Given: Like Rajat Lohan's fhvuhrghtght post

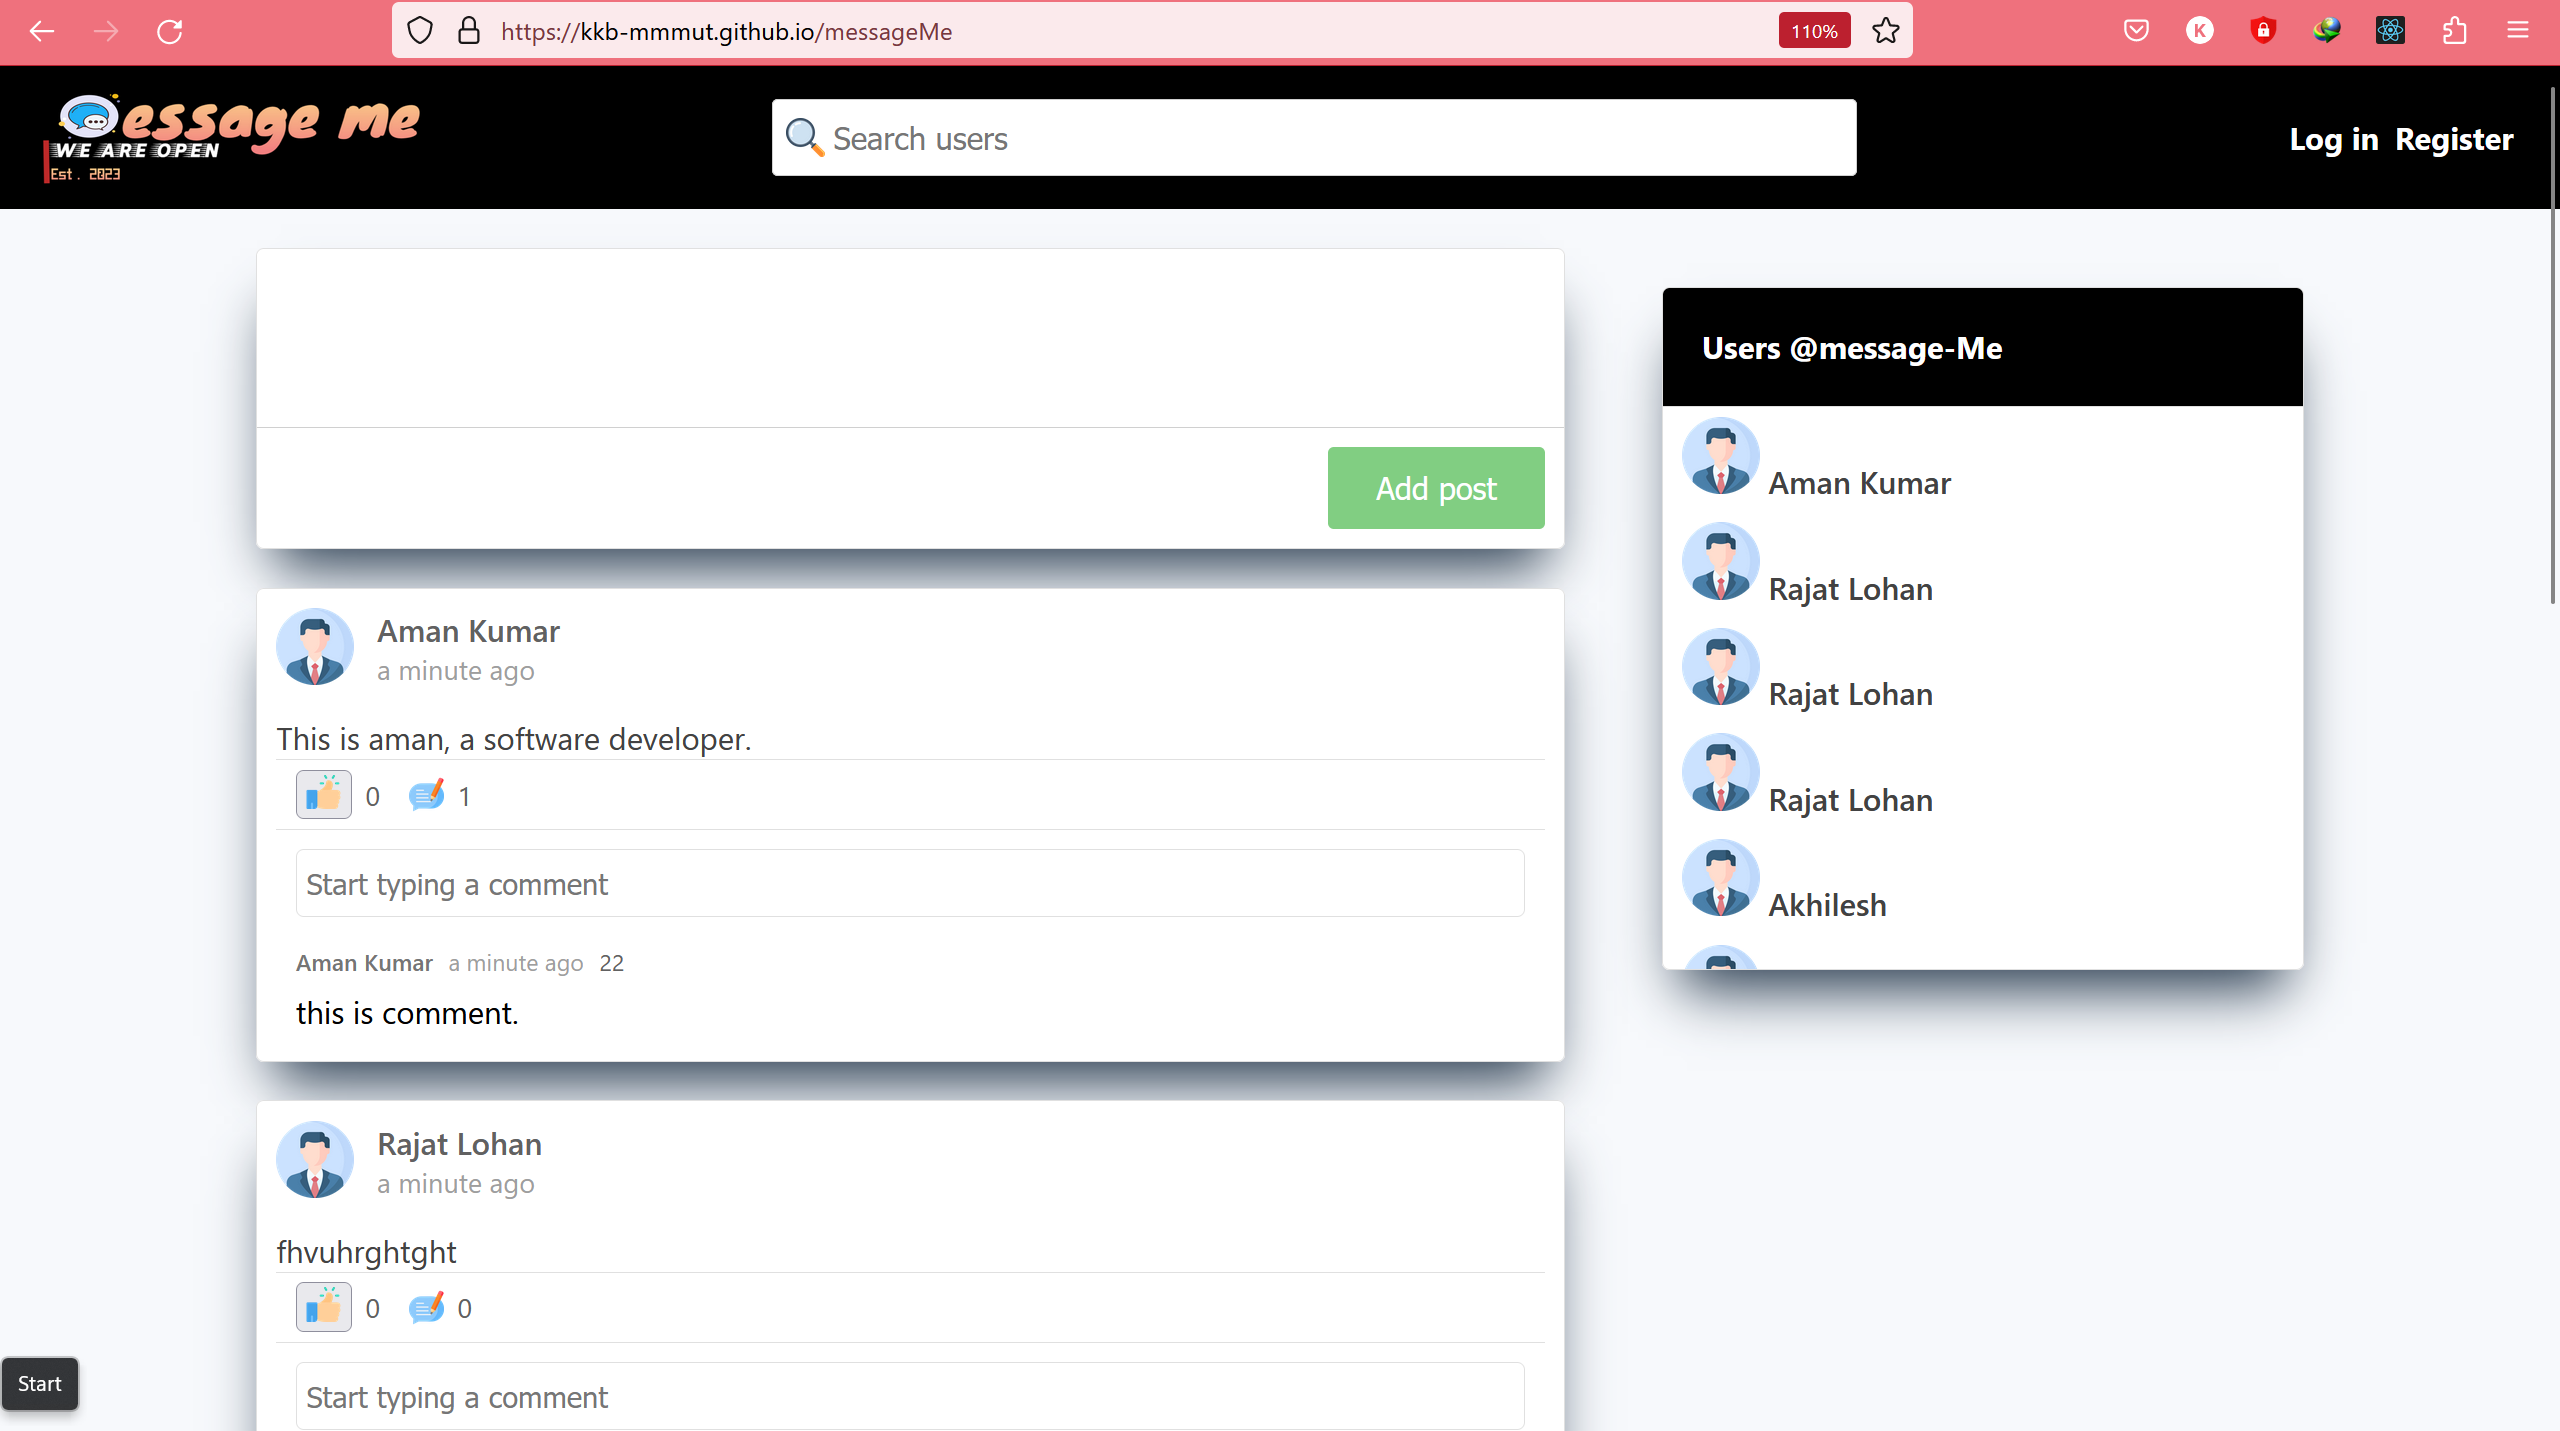Looking at the screenshot, I should [x=323, y=1307].
